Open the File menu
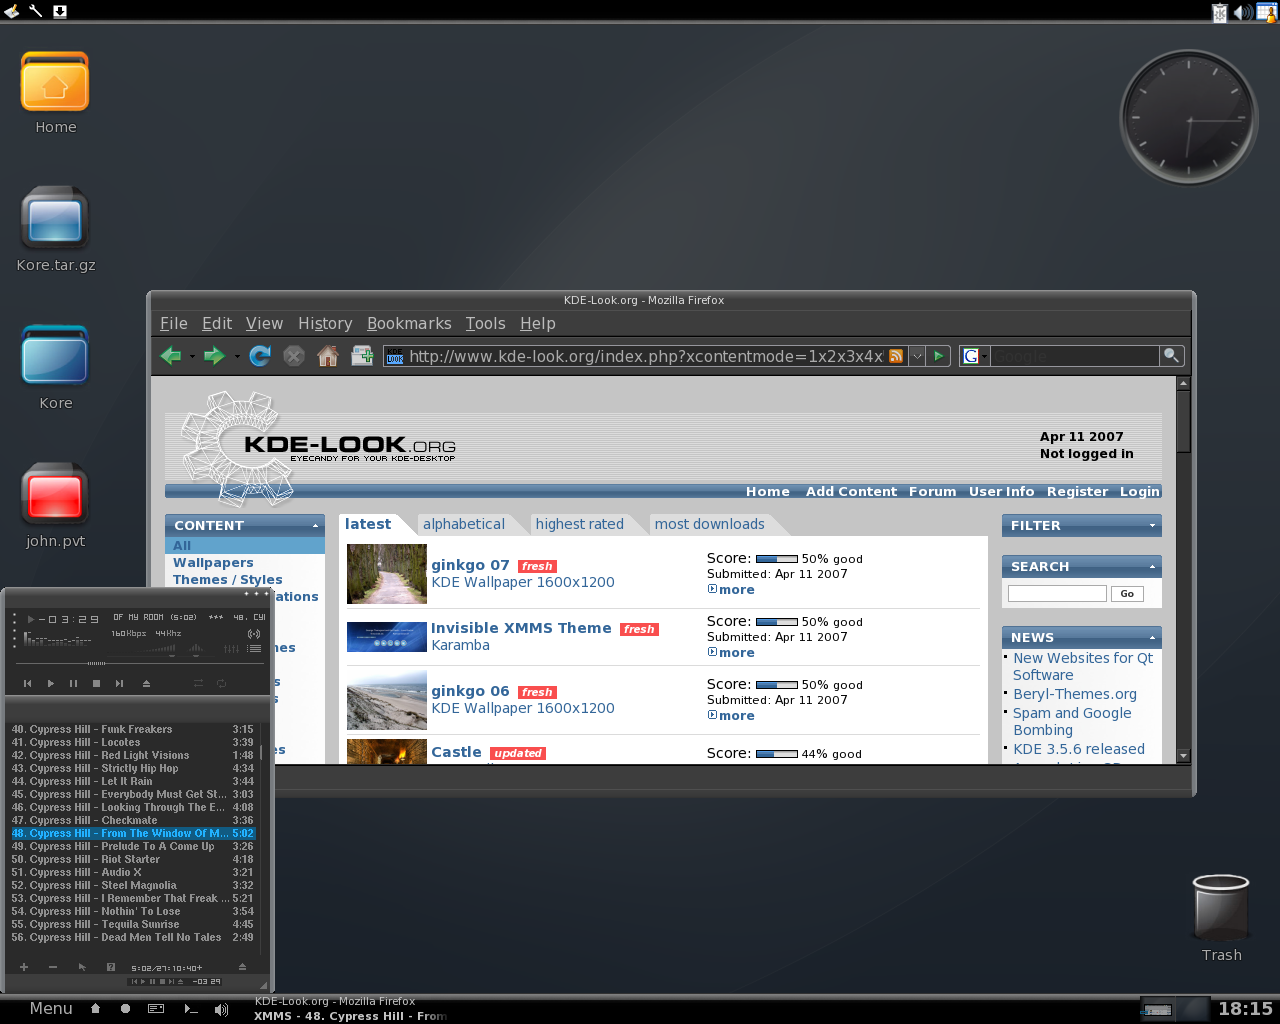 pyautogui.click(x=173, y=323)
